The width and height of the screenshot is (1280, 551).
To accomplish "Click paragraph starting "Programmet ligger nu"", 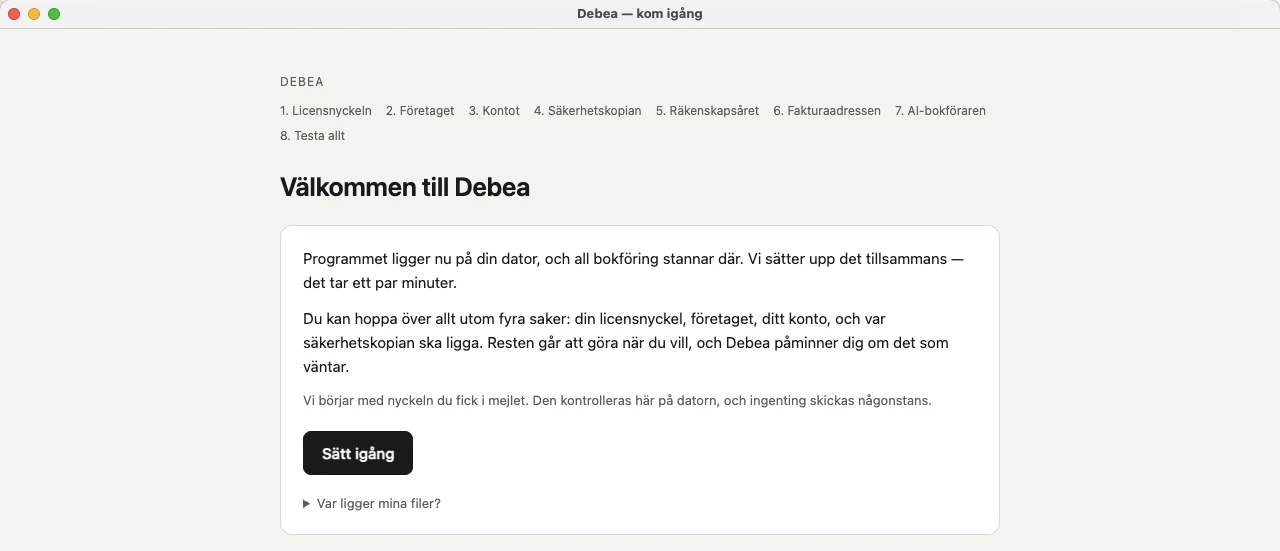I will point(634,271).
